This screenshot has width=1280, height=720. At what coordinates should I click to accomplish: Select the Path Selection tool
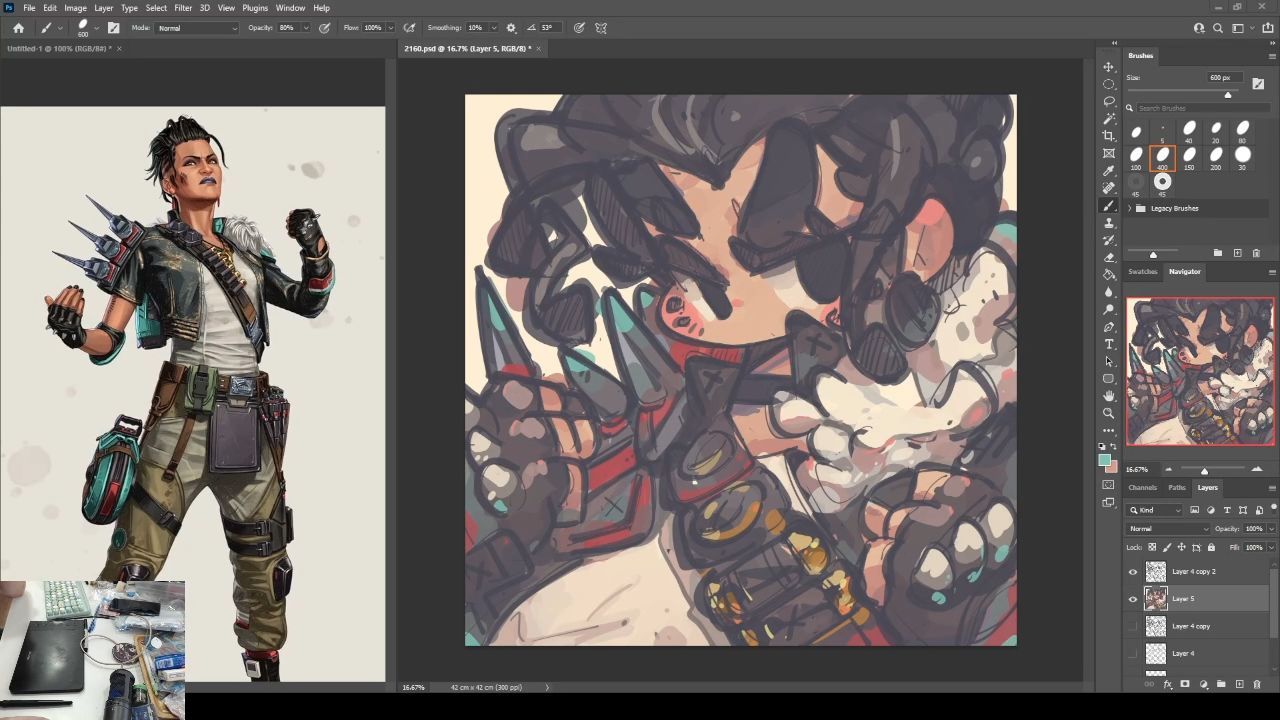pyautogui.click(x=1109, y=361)
